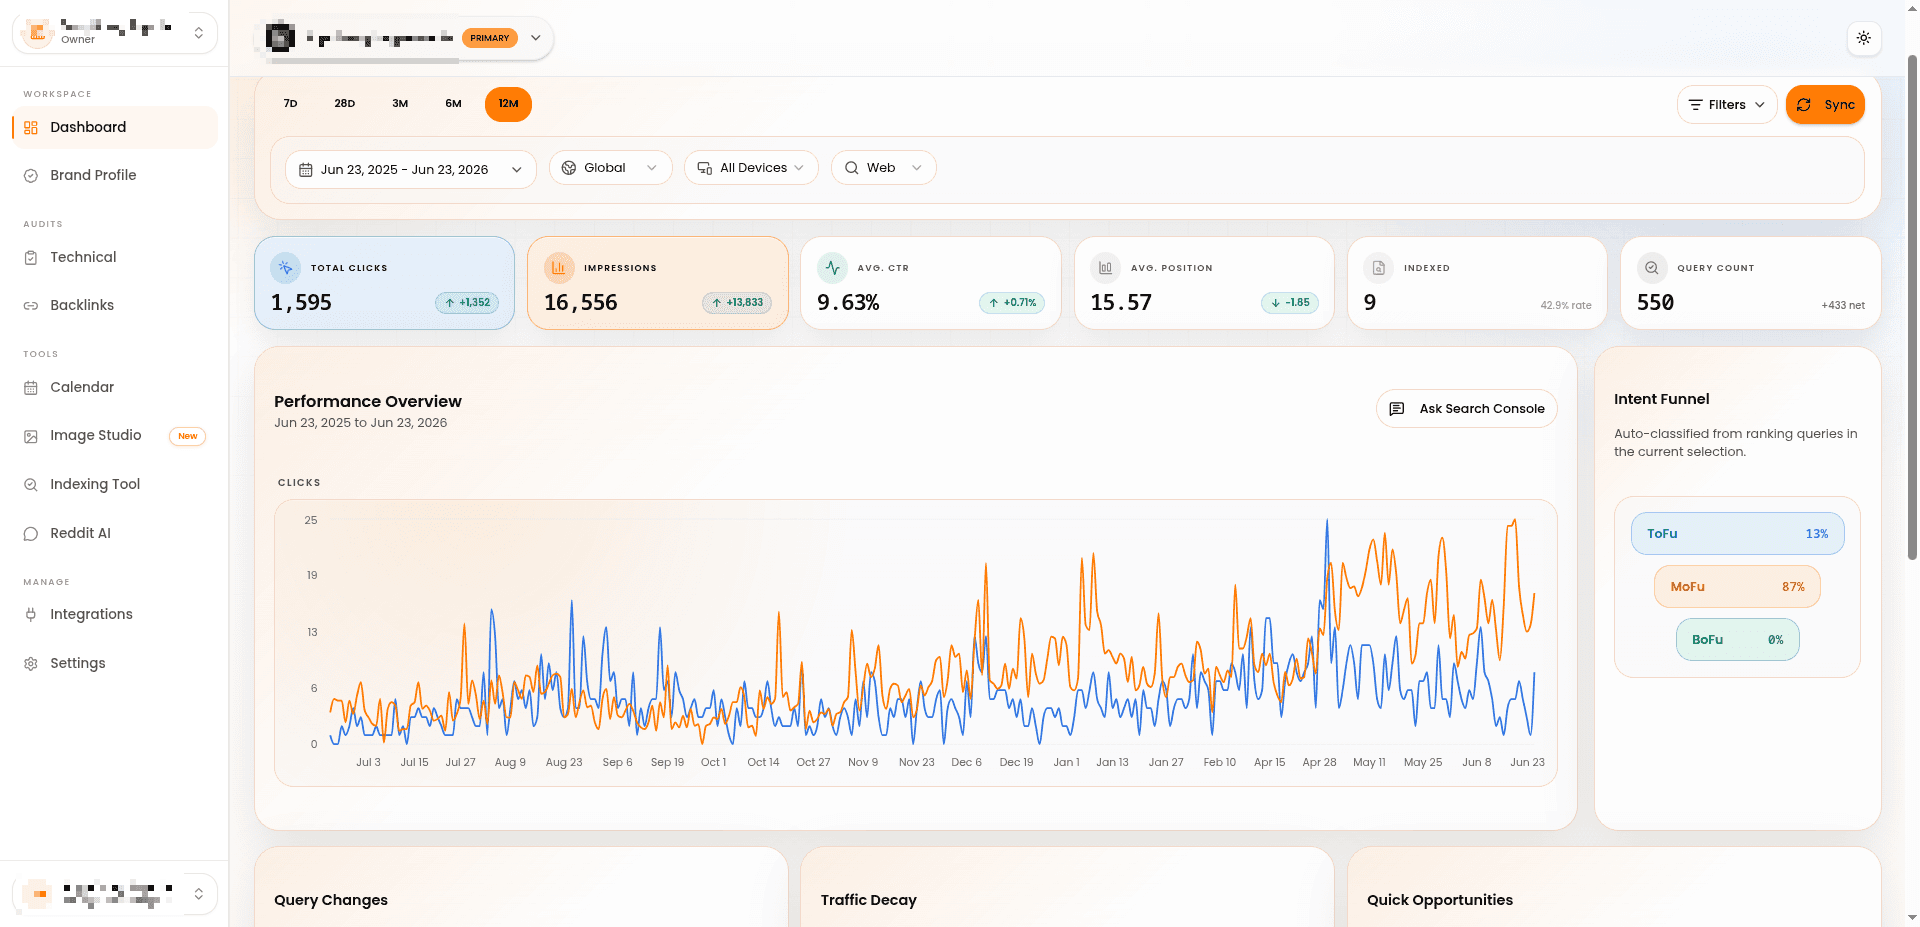Open Reddit AI page
This screenshot has height=927, width=1920.
[x=115, y=533]
